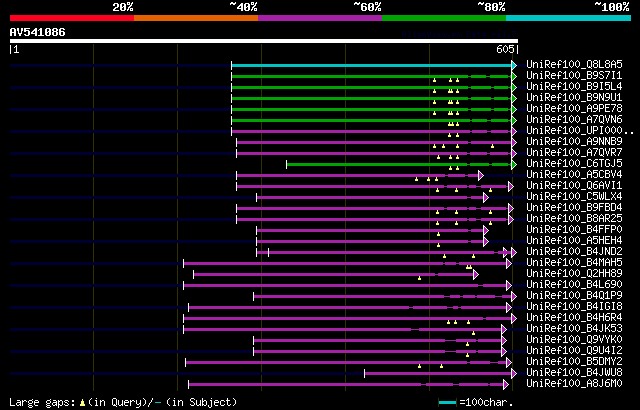Click the purple ~60% legend segment
The height and width of the screenshot is (410, 640).
click(320, 18)
